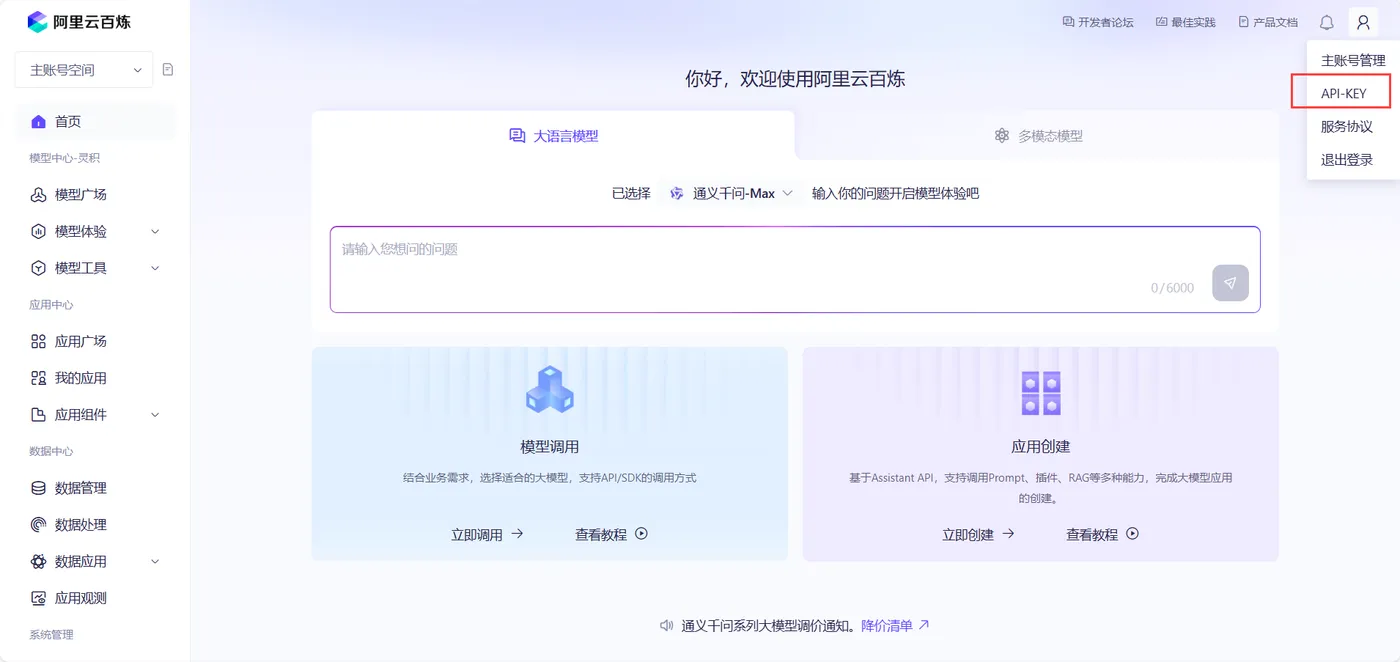Click play icon in 应用创建 card
The width and height of the screenshot is (1400, 662).
point(1133,534)
